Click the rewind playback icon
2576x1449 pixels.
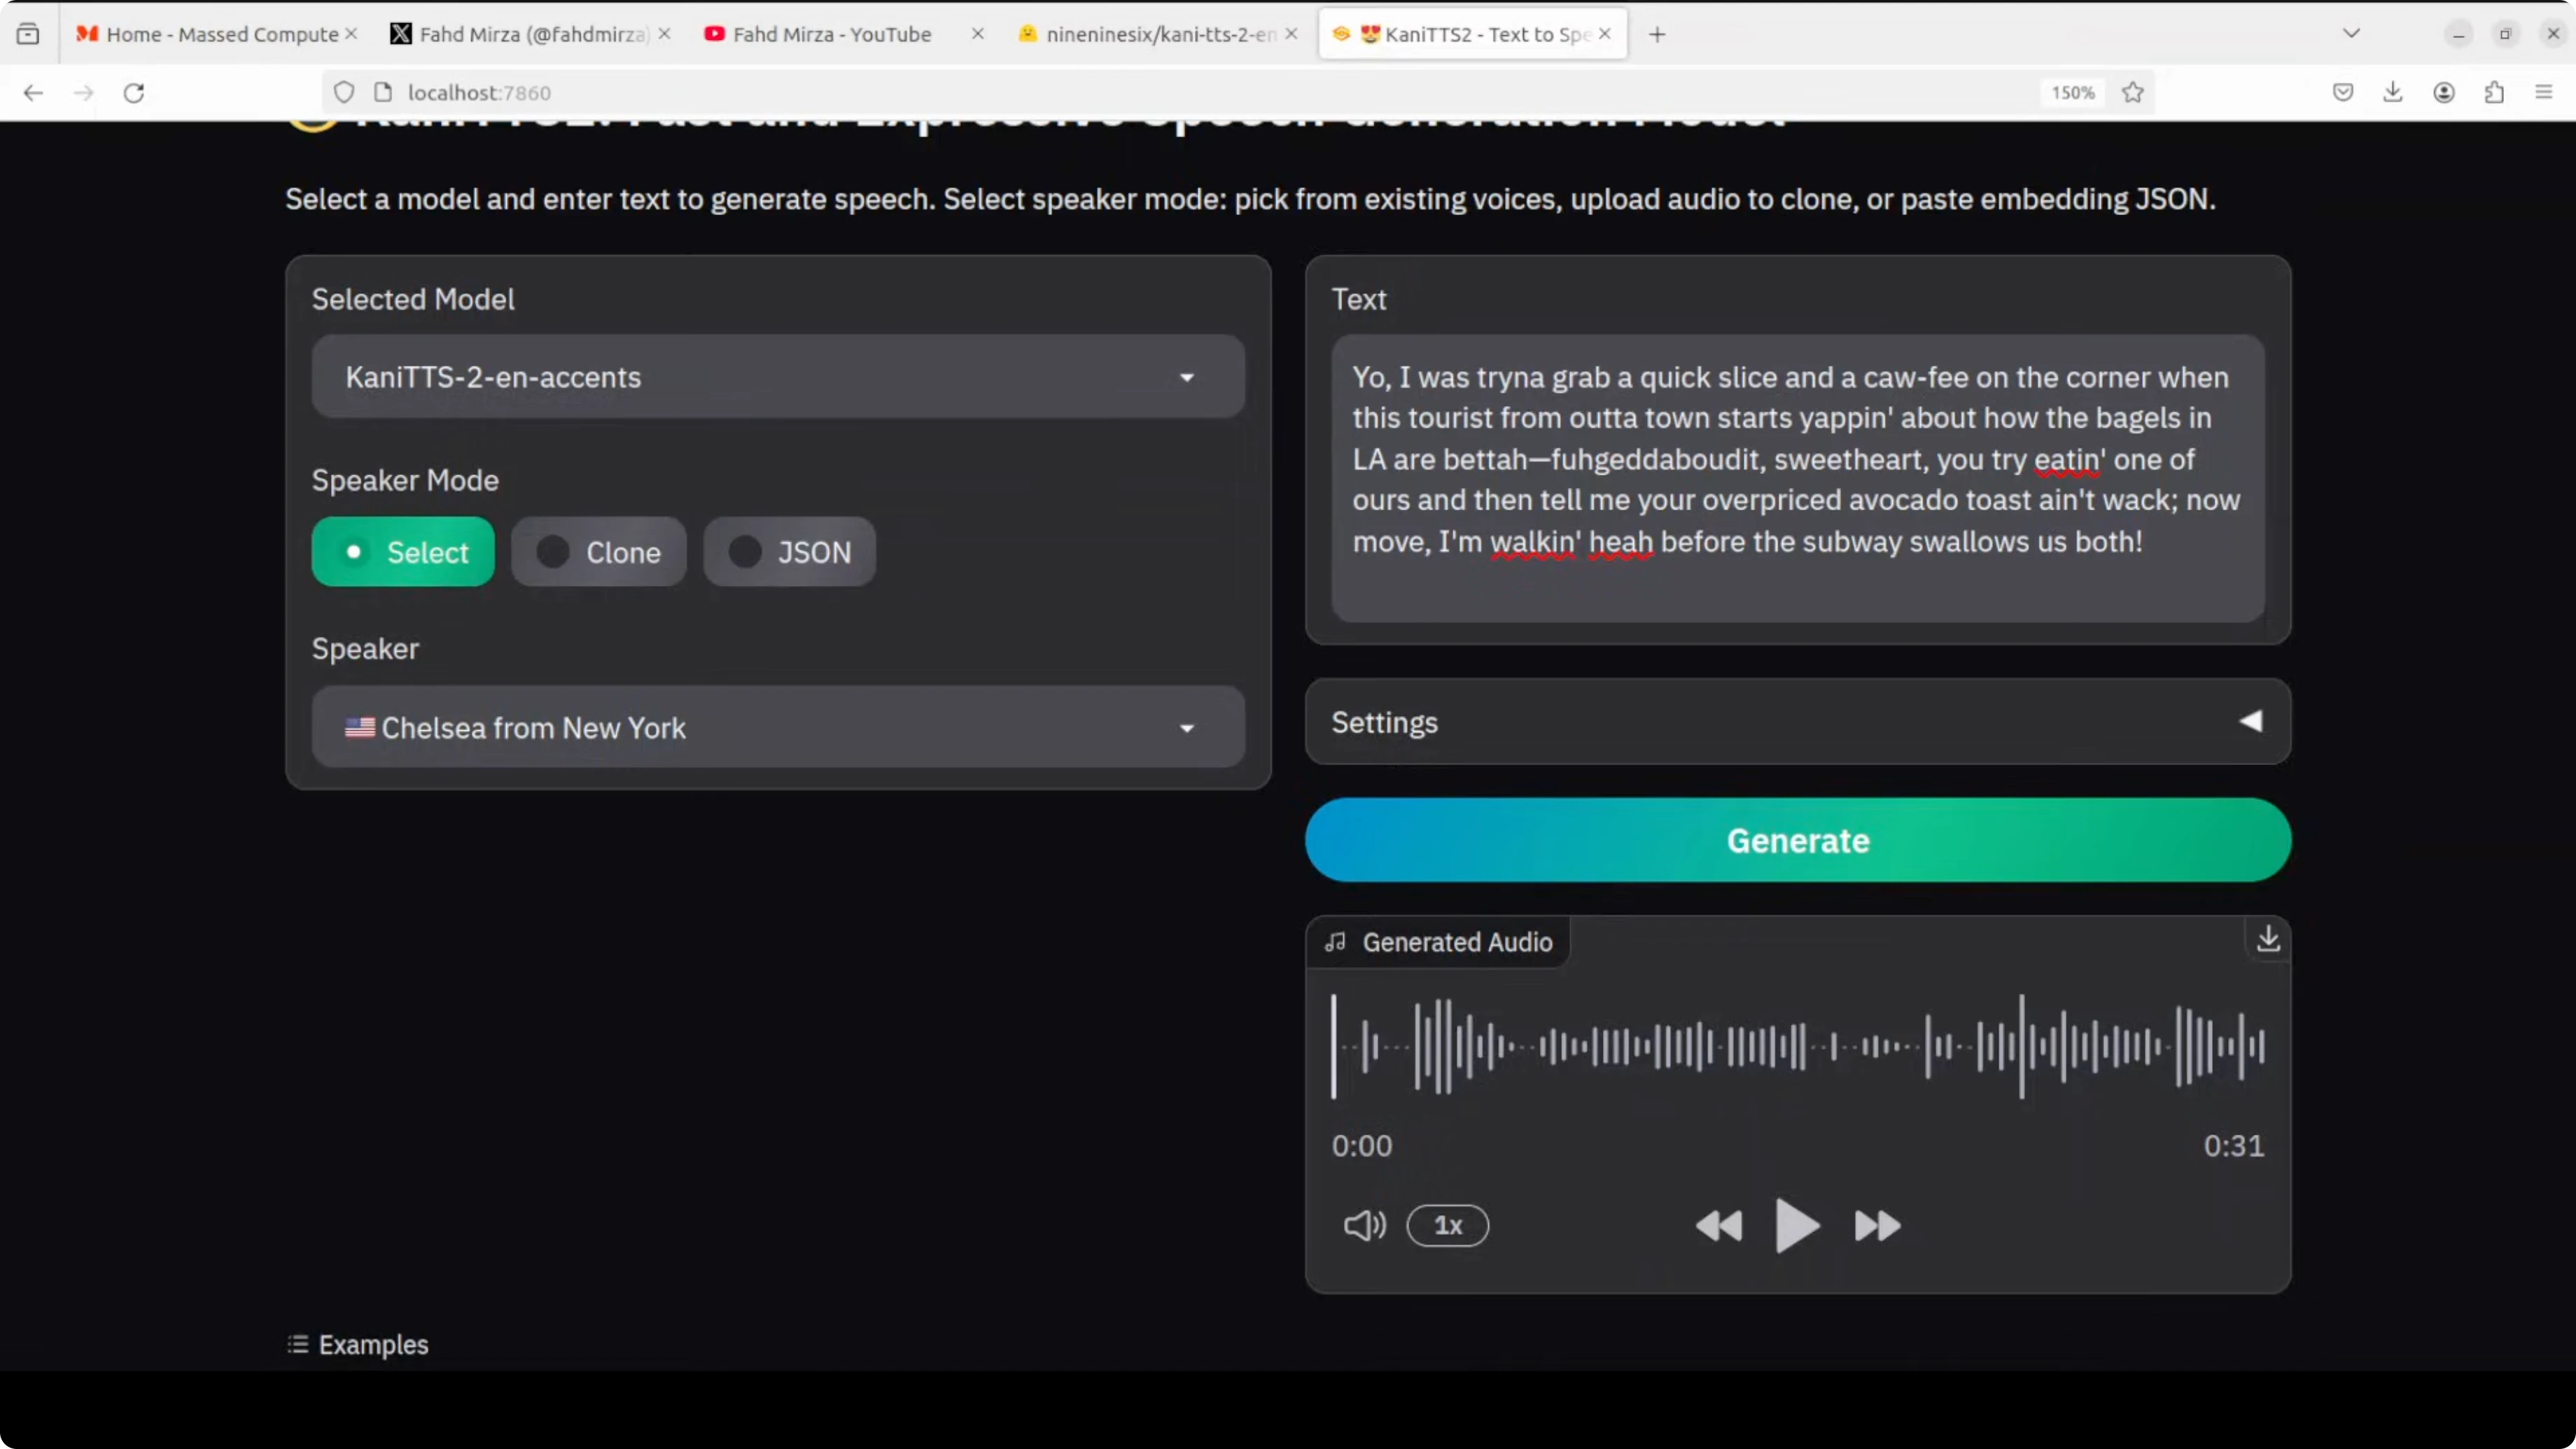click(x=1720, y=1227)
